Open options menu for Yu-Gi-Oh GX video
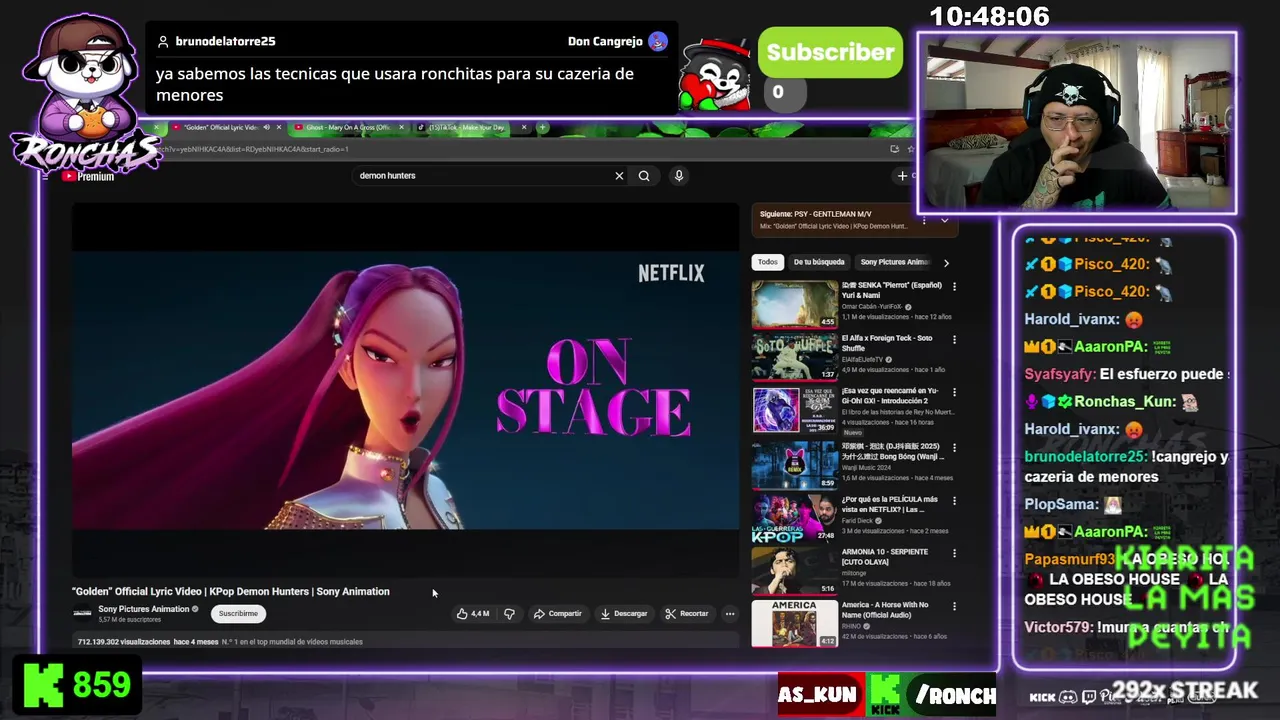 [954, 392]
